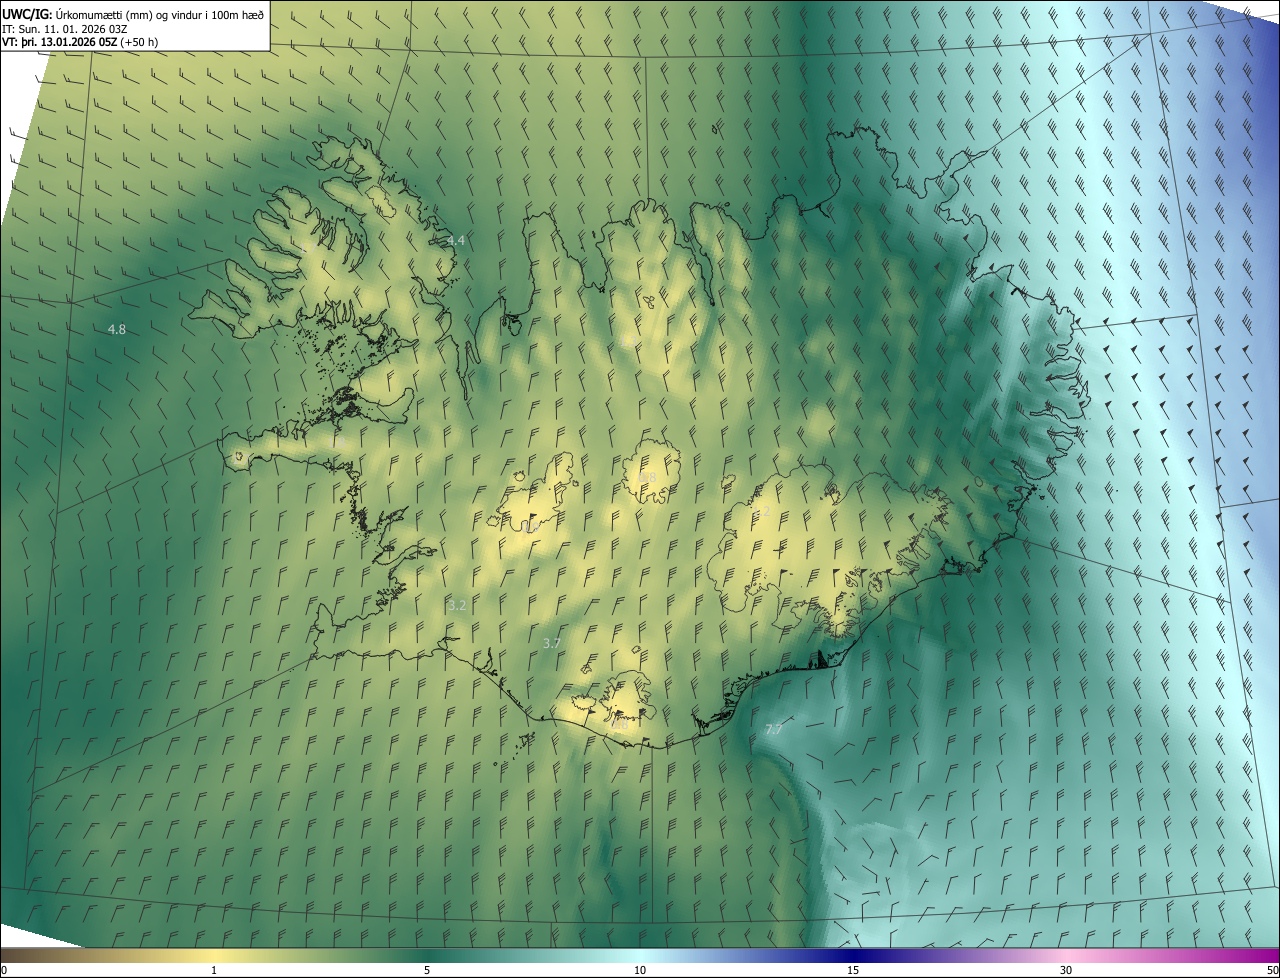Select the 30 tick label on color scale
This screenshot has height=978, width=1280.
point(1066,971)
